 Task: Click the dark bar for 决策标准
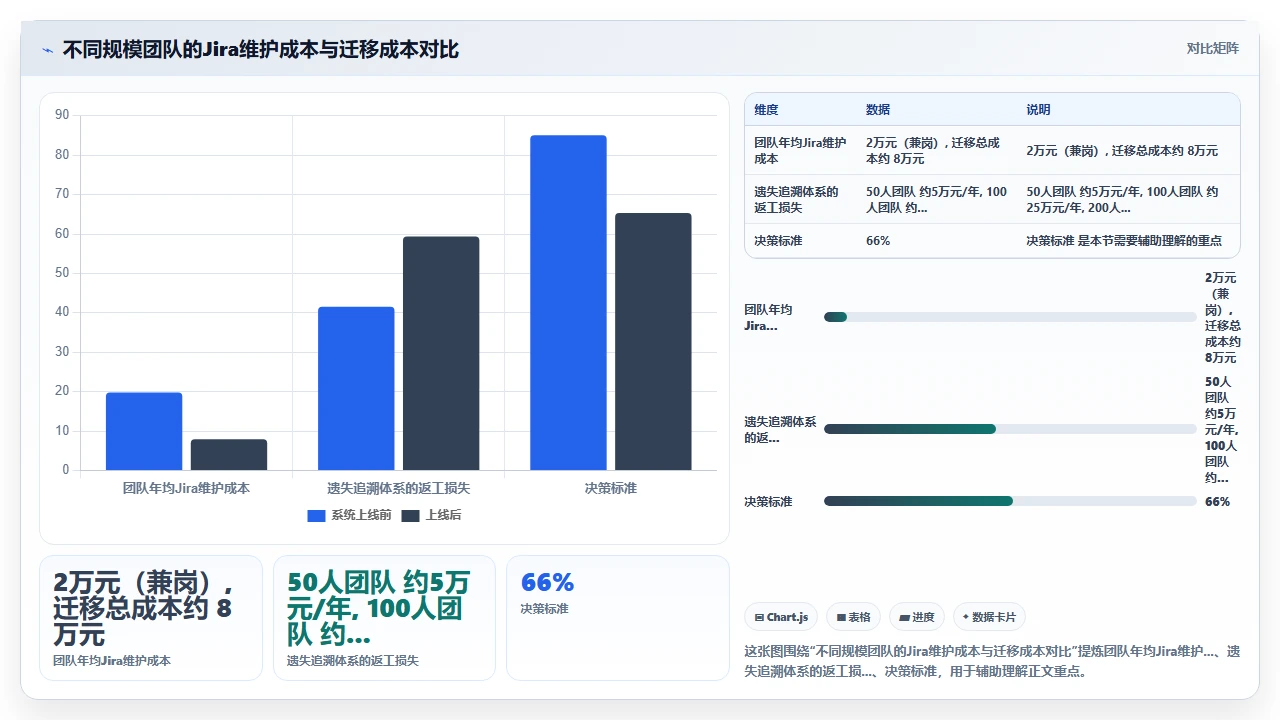tap(653, 341)
